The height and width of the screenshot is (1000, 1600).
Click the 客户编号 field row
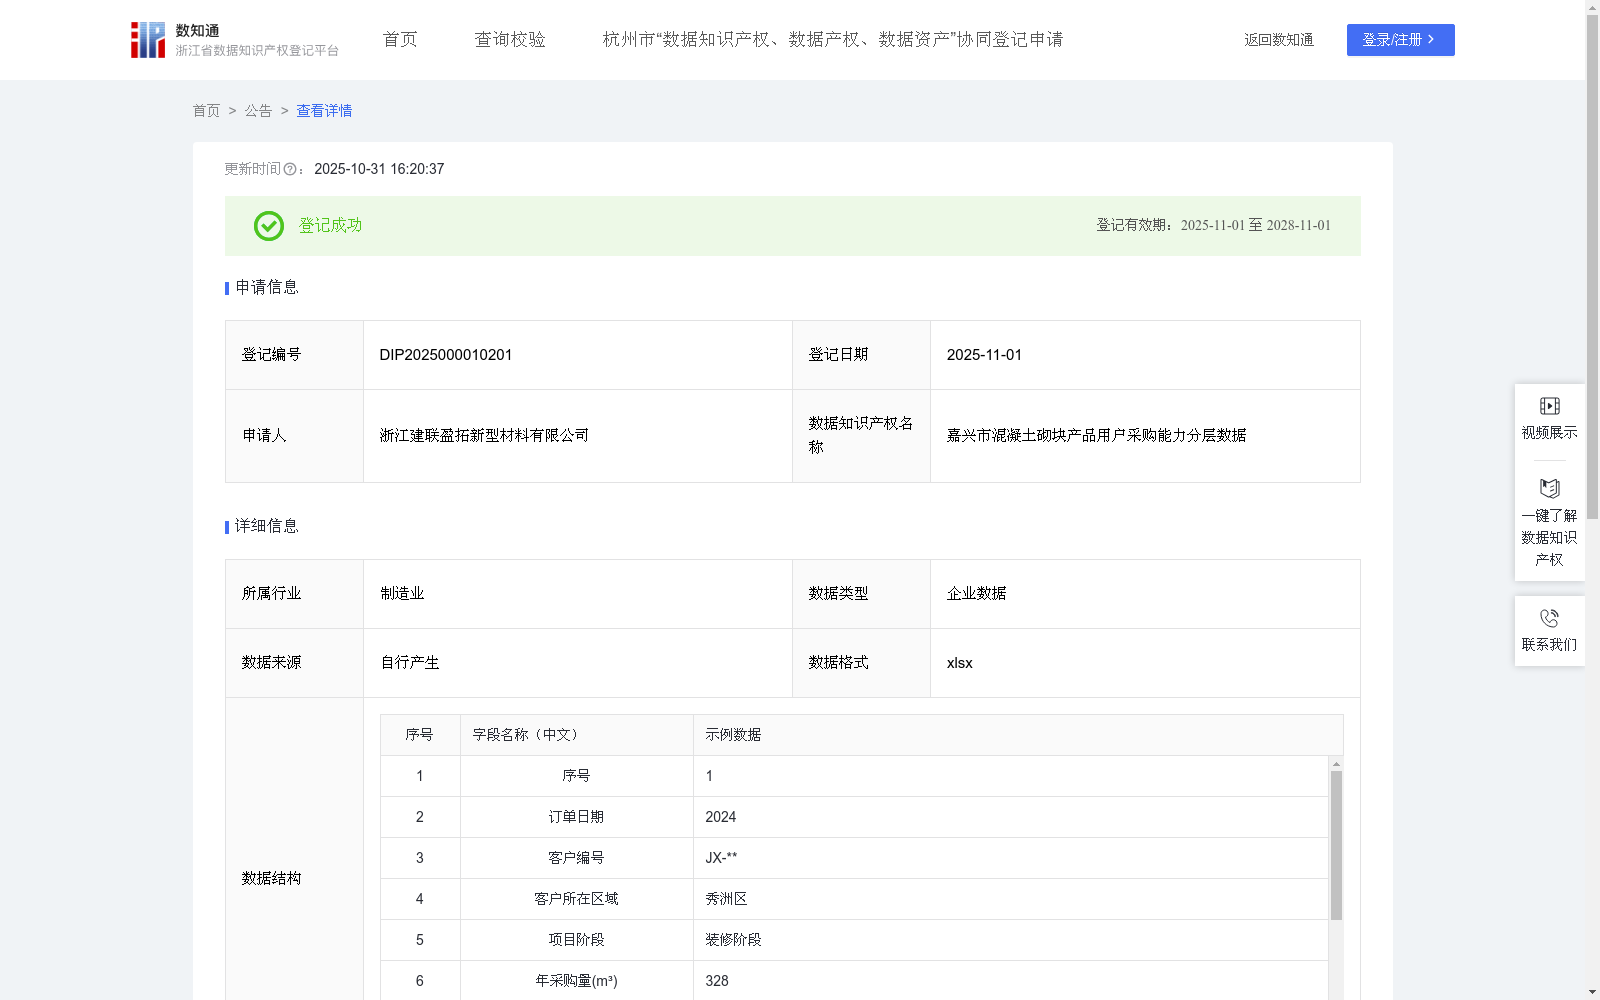point(855,858)
